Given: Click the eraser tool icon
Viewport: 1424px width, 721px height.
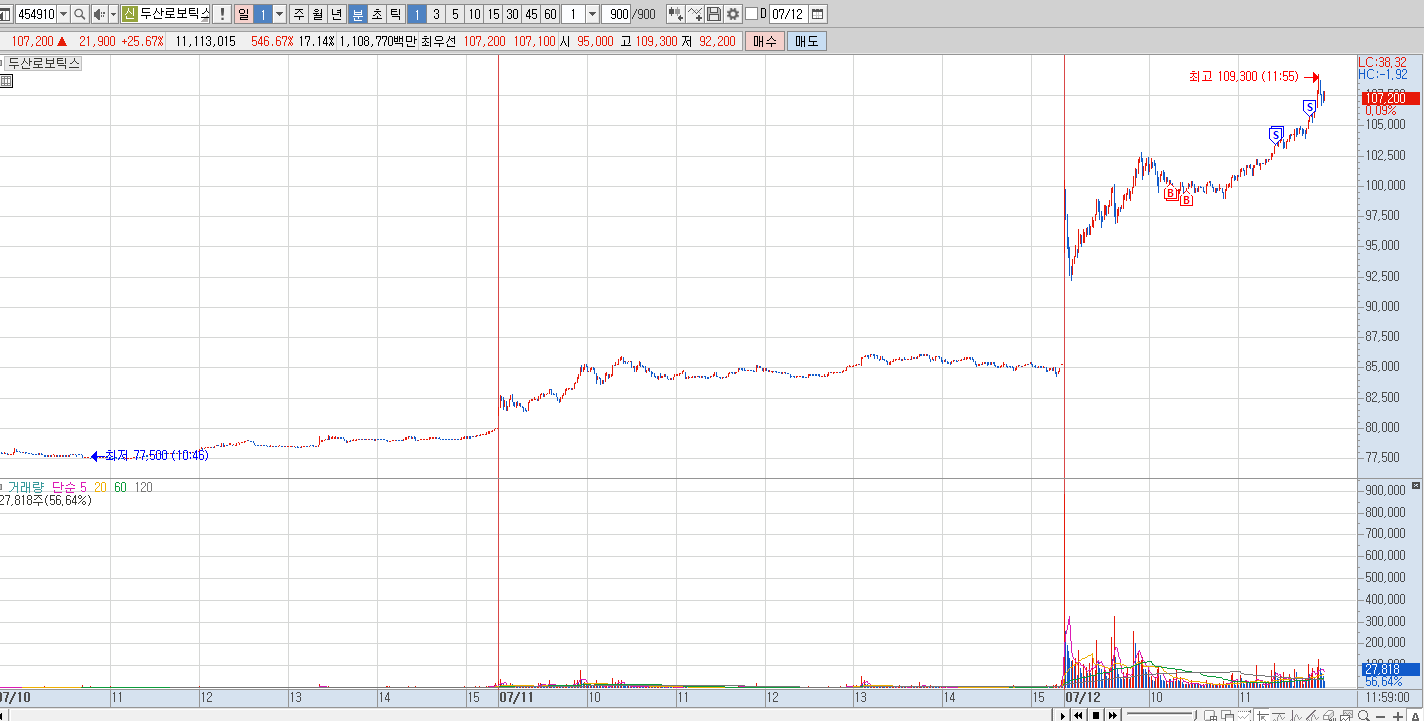Looking at the screenshot, I should coord(1328,715).
